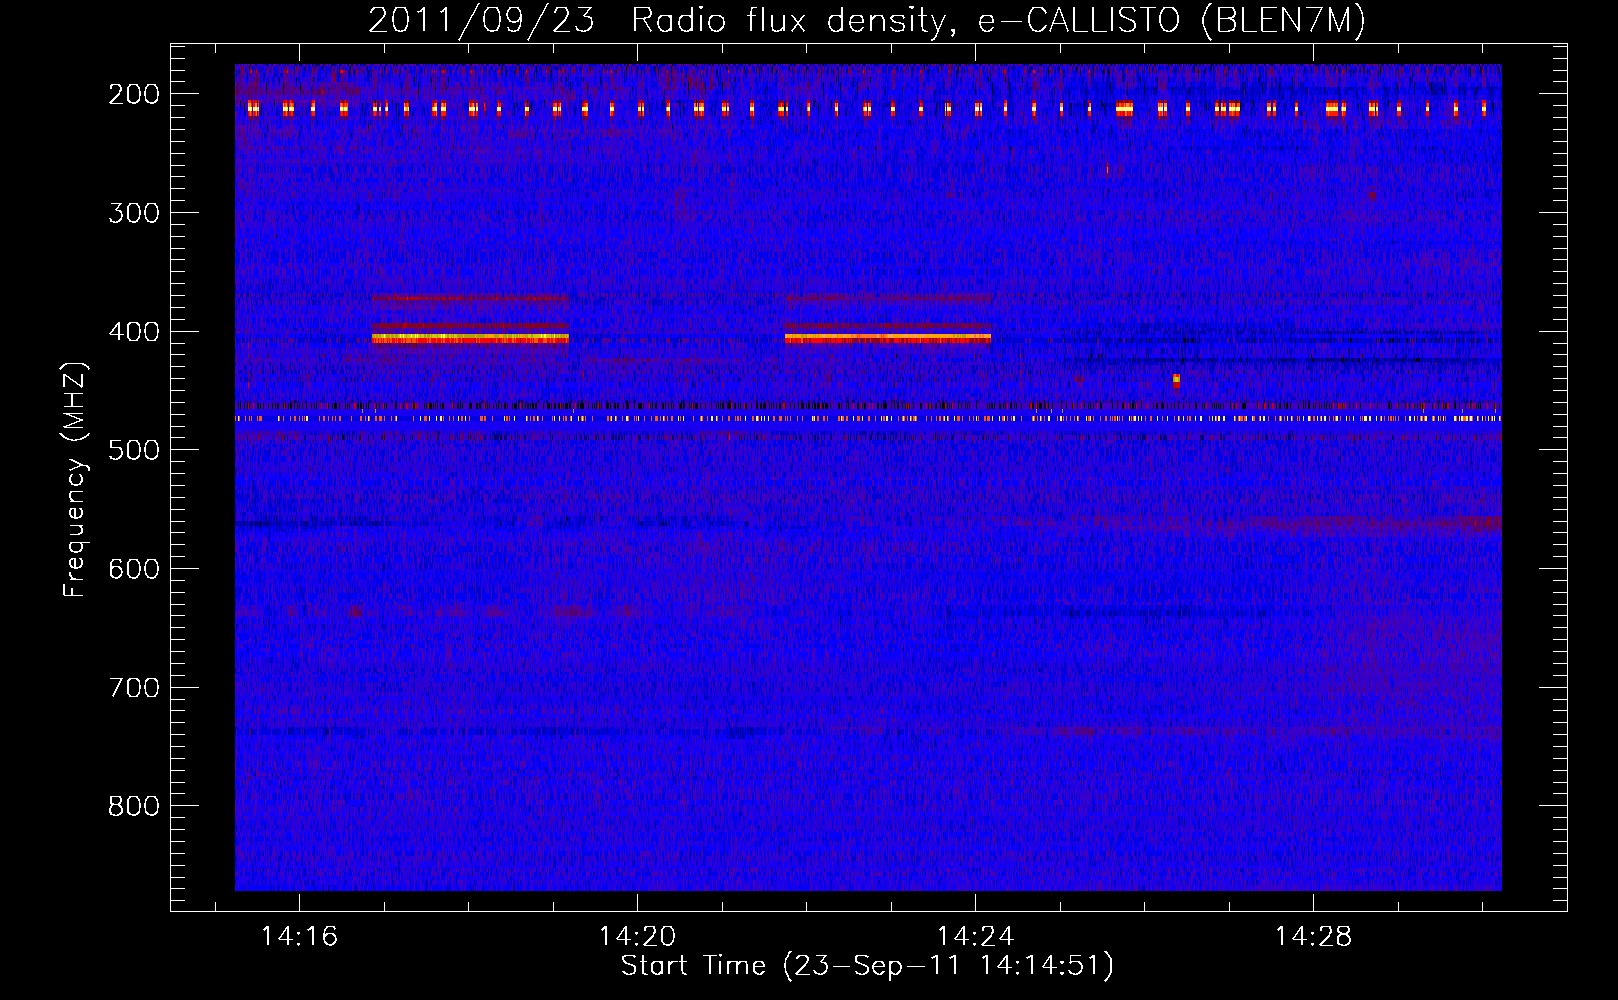The image size is (1618, 1000).
Task: Click the first bright emission band near 400 MHz
Action: point(470,338)
